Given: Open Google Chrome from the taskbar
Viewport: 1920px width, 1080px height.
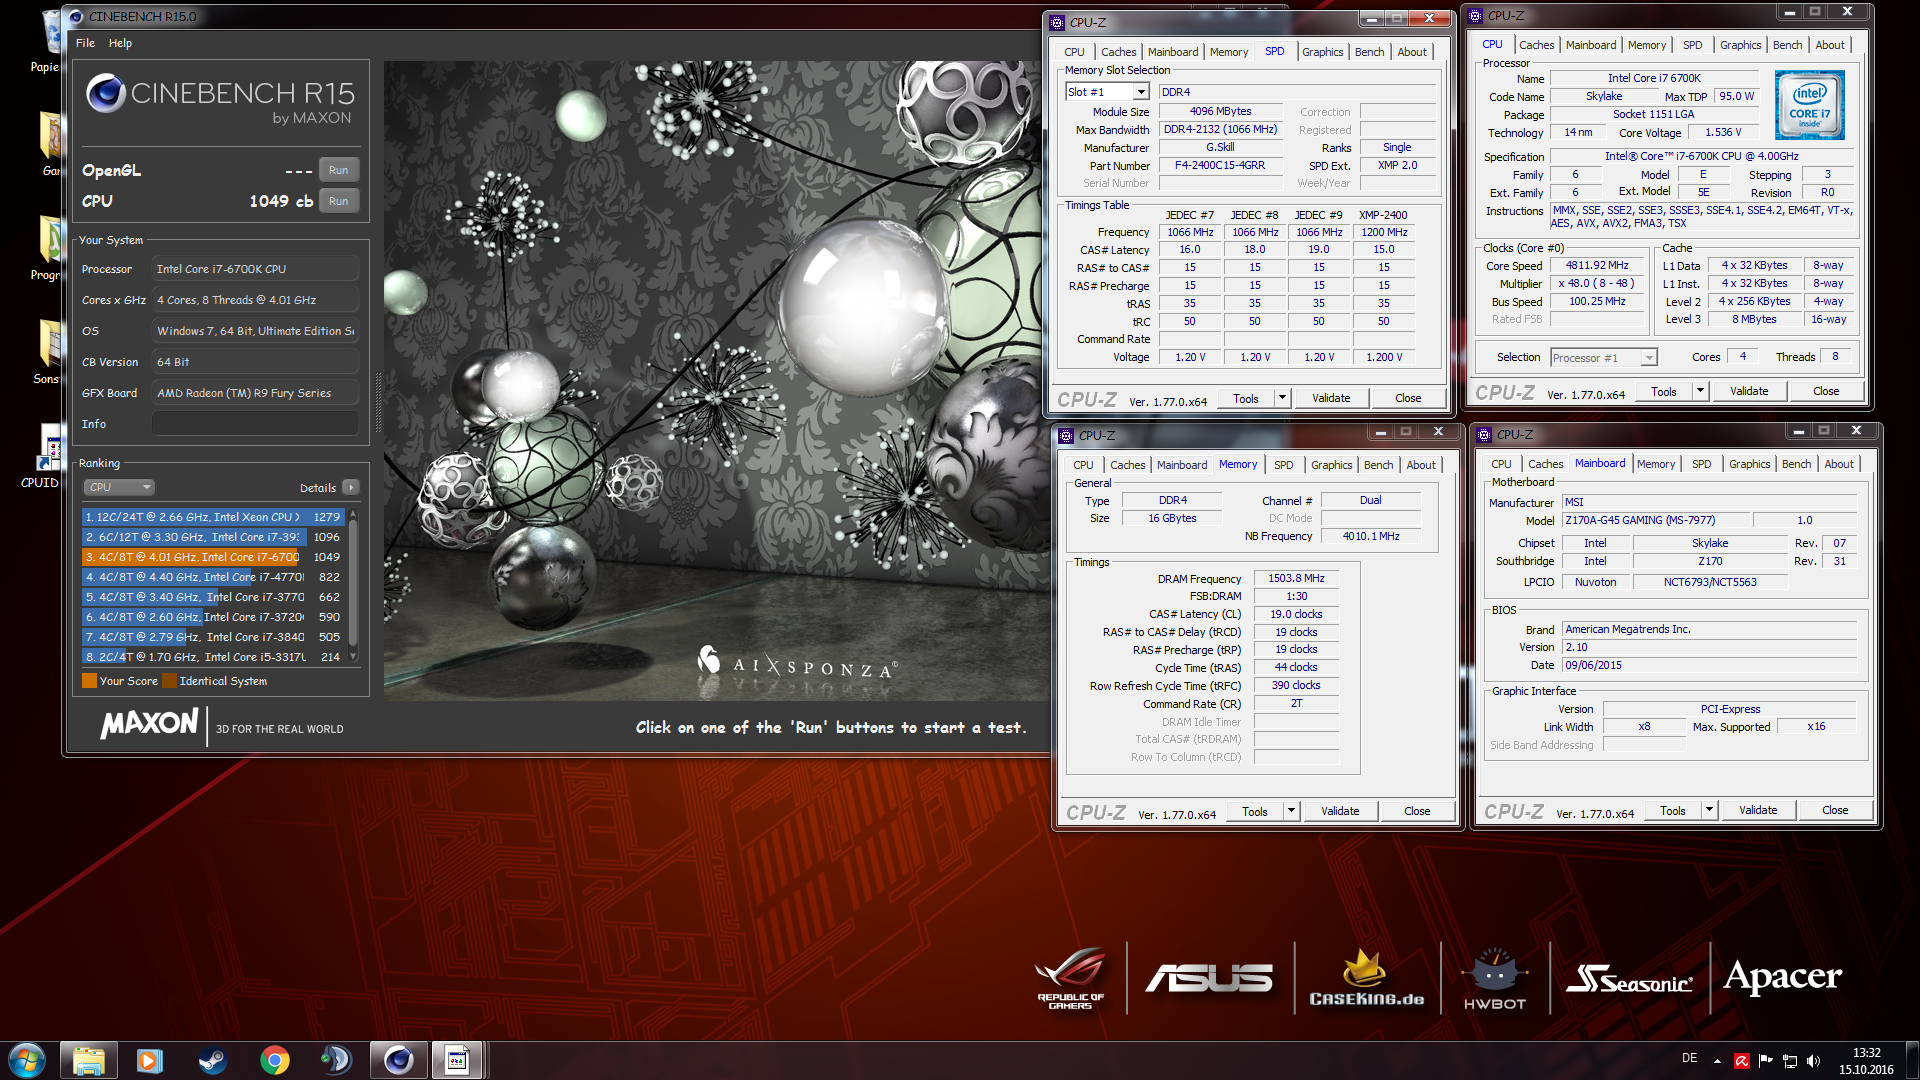Looking at the screenshot, I should [x=274, y=1060].
